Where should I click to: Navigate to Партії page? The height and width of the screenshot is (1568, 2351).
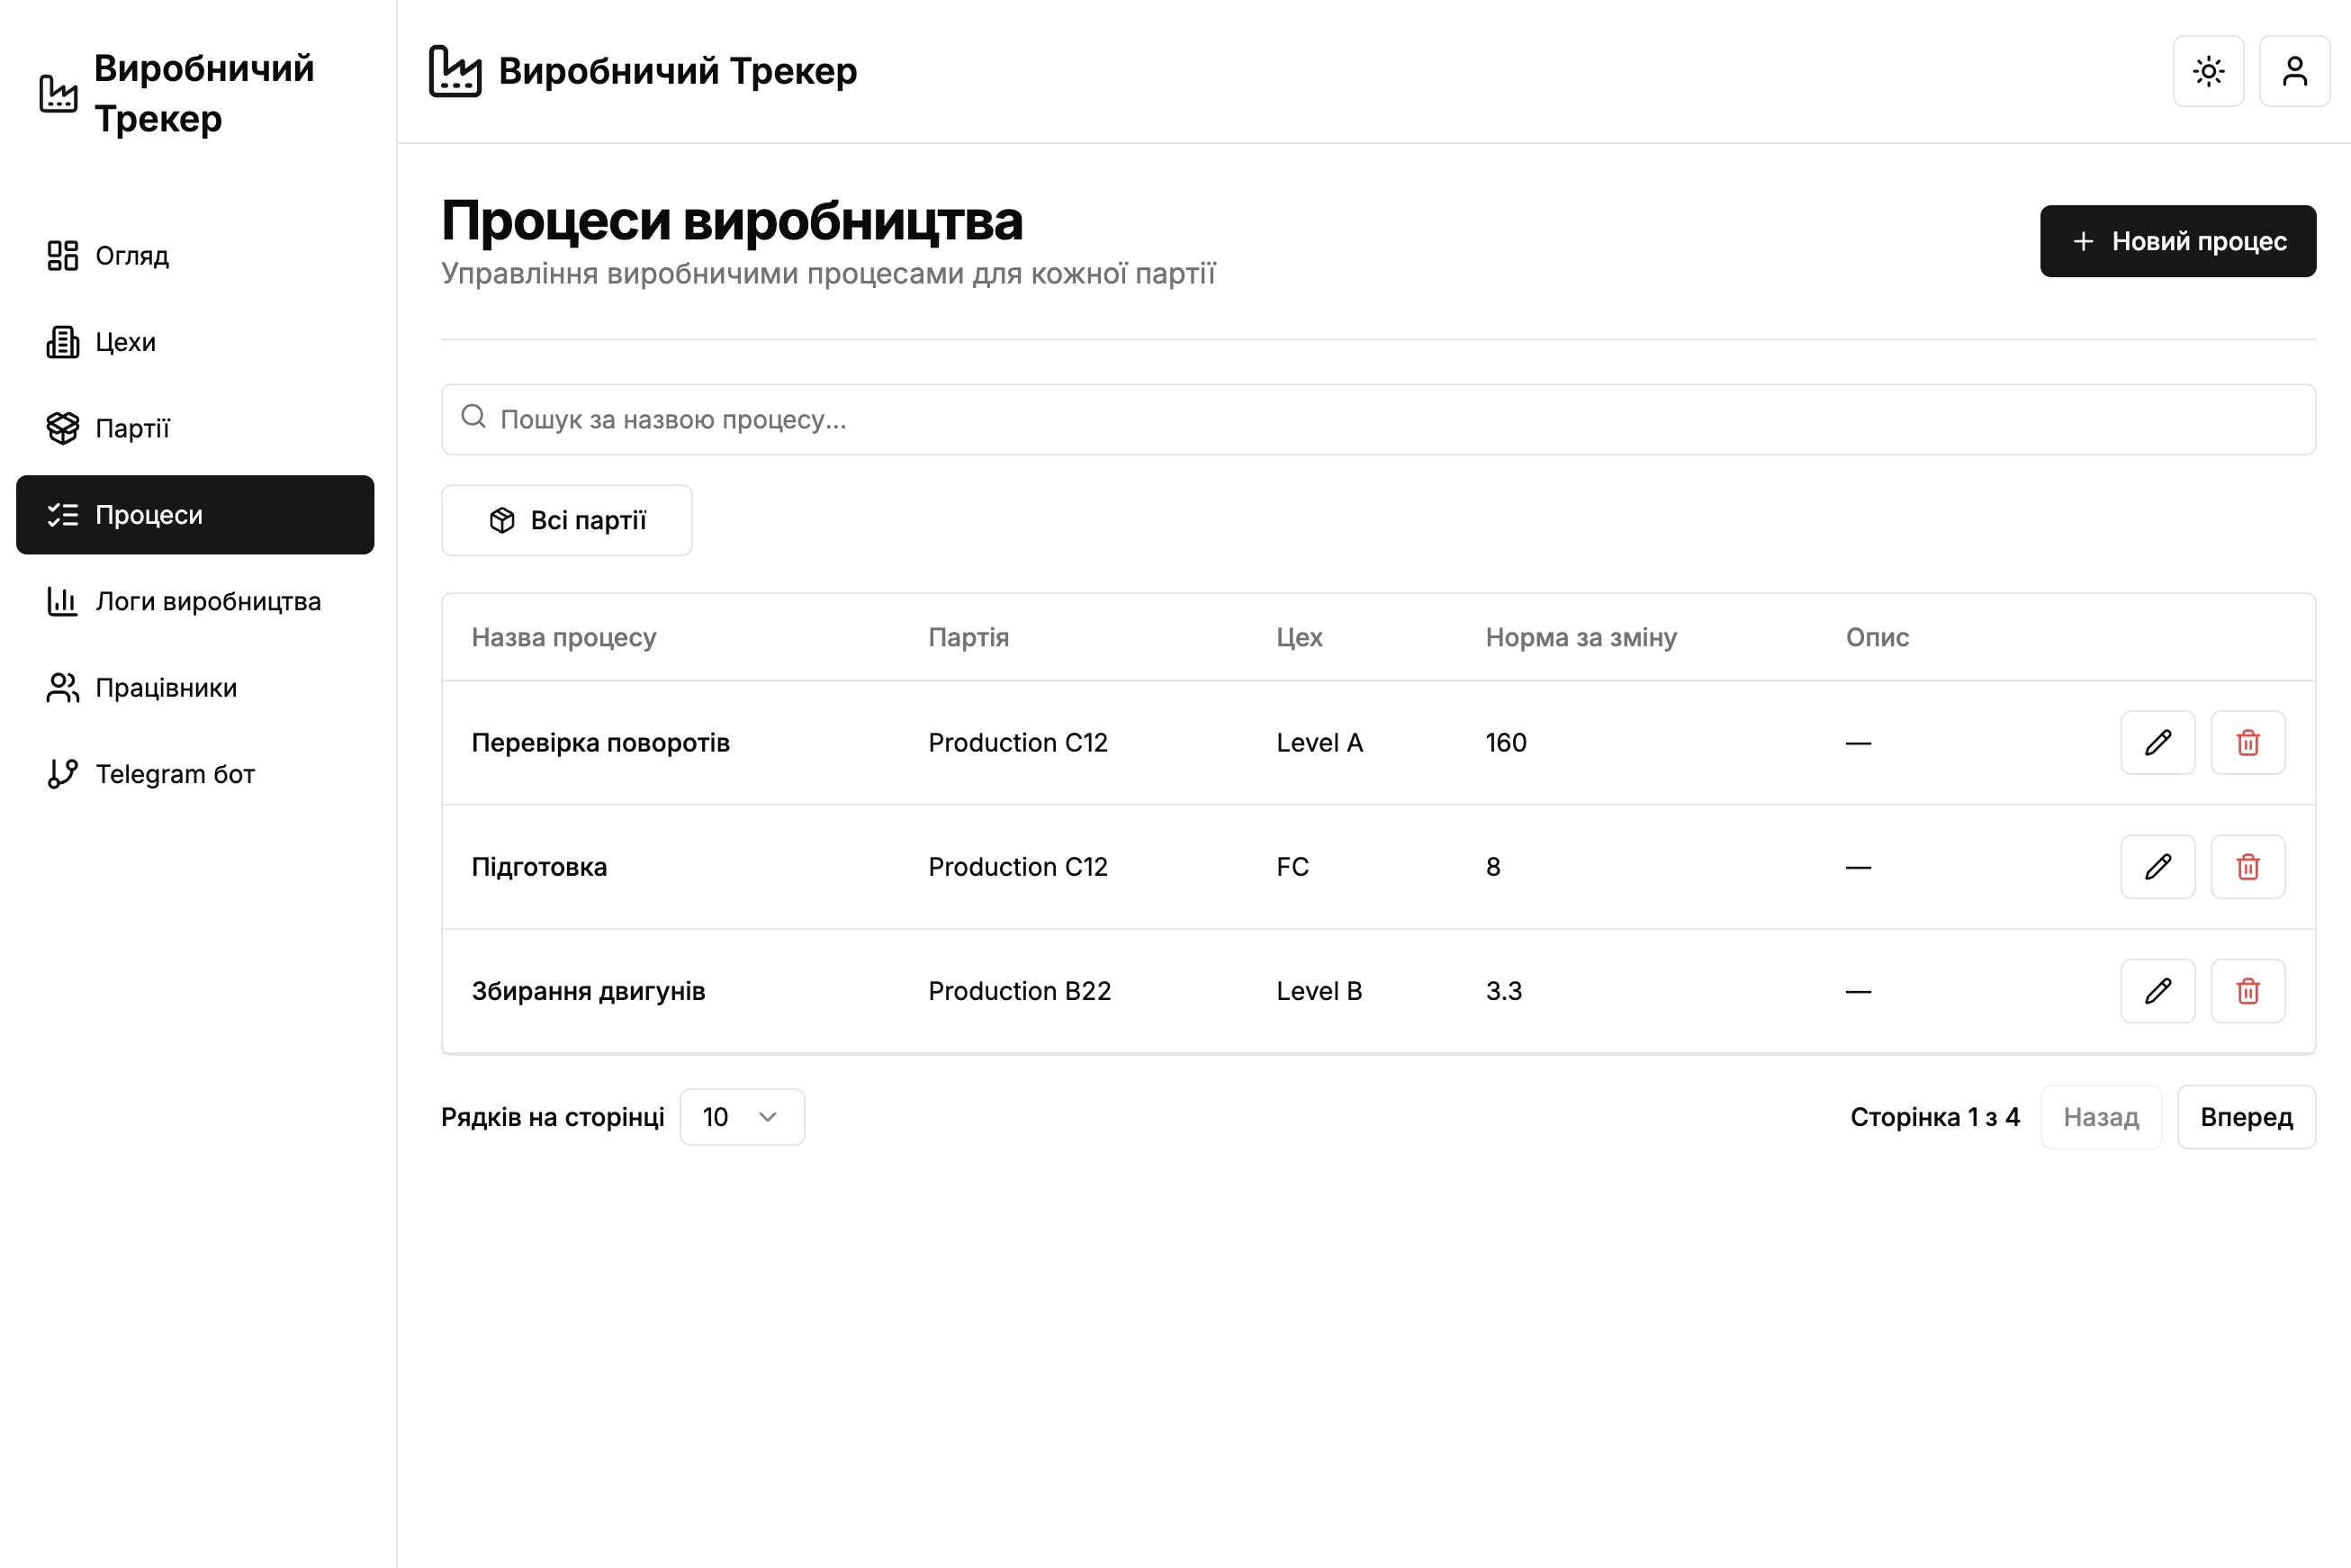point(132,428)
